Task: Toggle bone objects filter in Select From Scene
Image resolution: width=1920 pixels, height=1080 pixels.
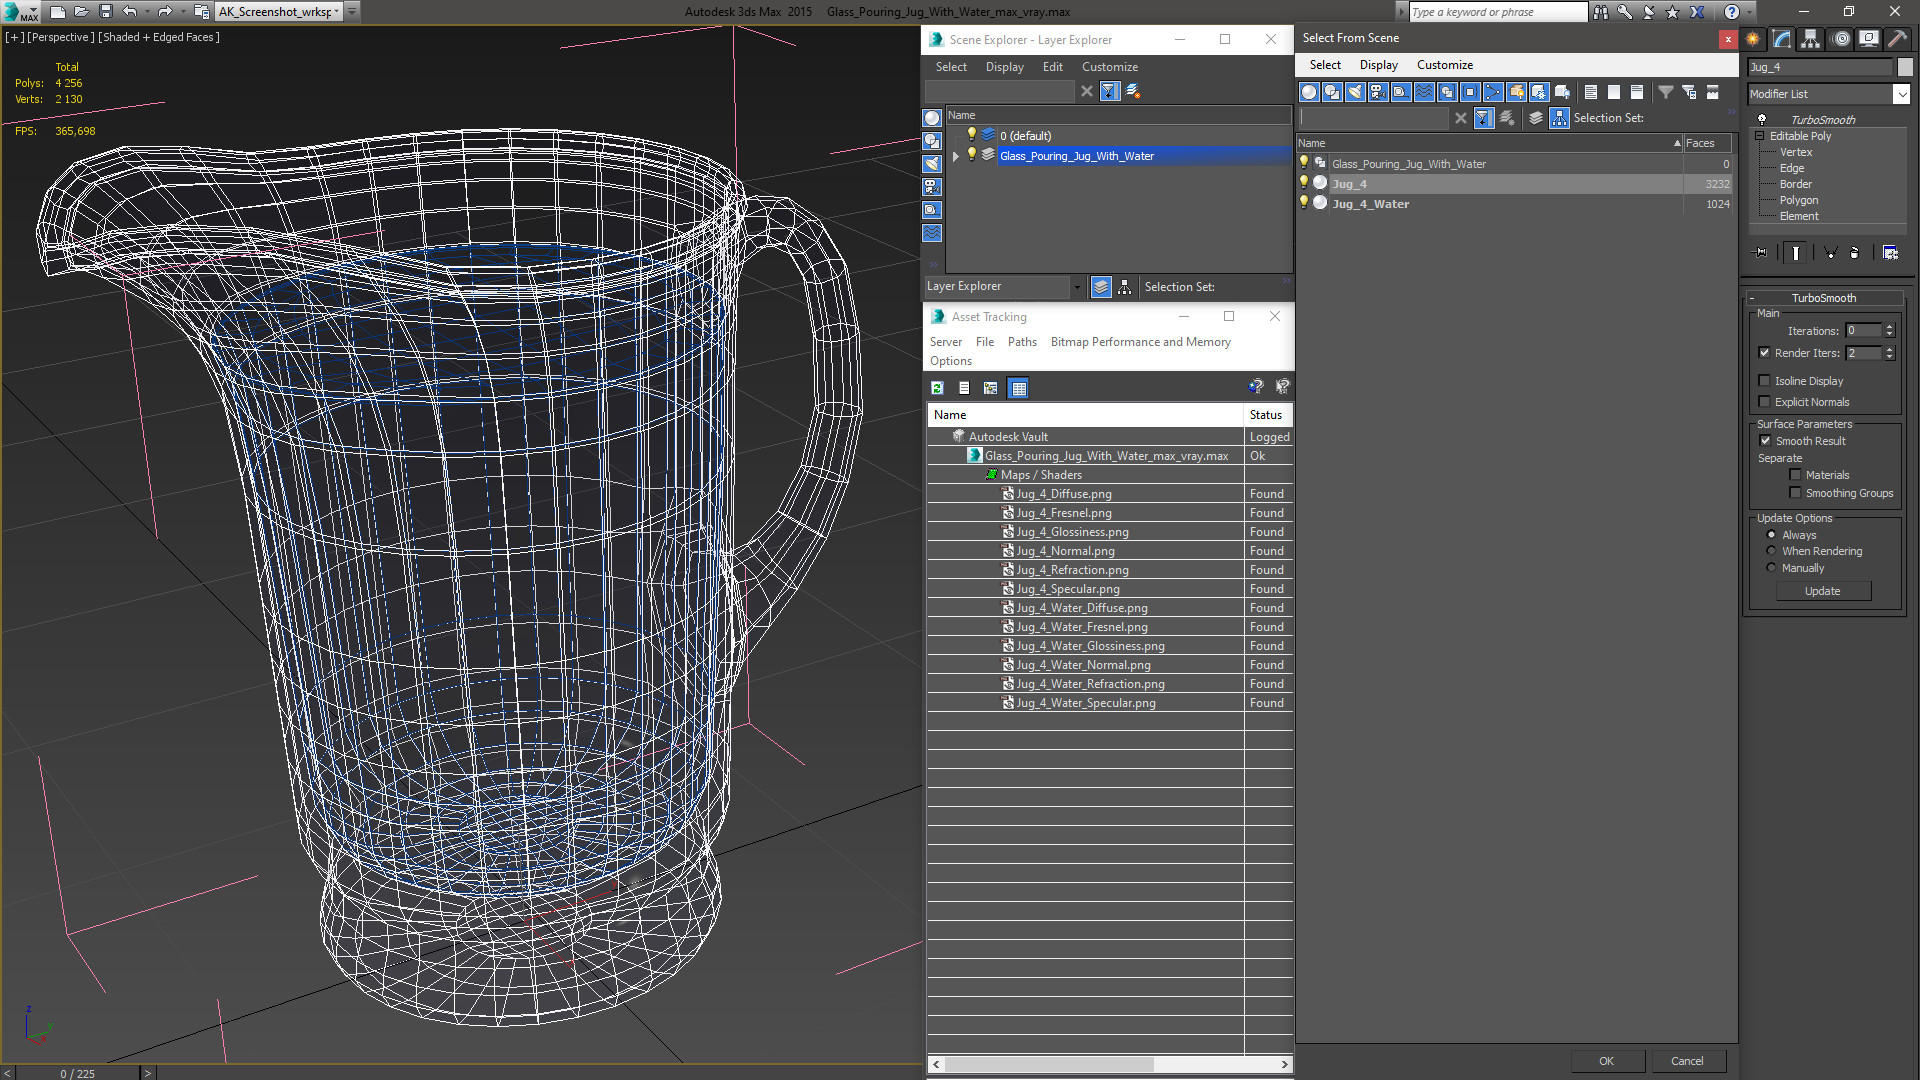Action: pos(1493,92)
